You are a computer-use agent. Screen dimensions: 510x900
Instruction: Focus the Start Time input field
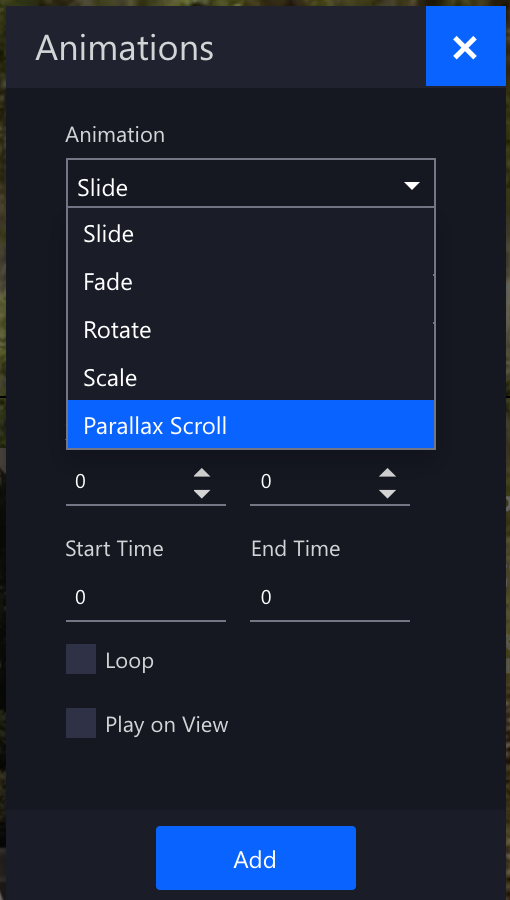click(146, 598)
